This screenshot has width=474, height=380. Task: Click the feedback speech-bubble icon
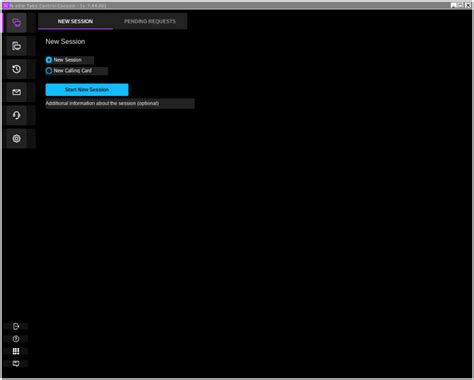click(16, 363)
